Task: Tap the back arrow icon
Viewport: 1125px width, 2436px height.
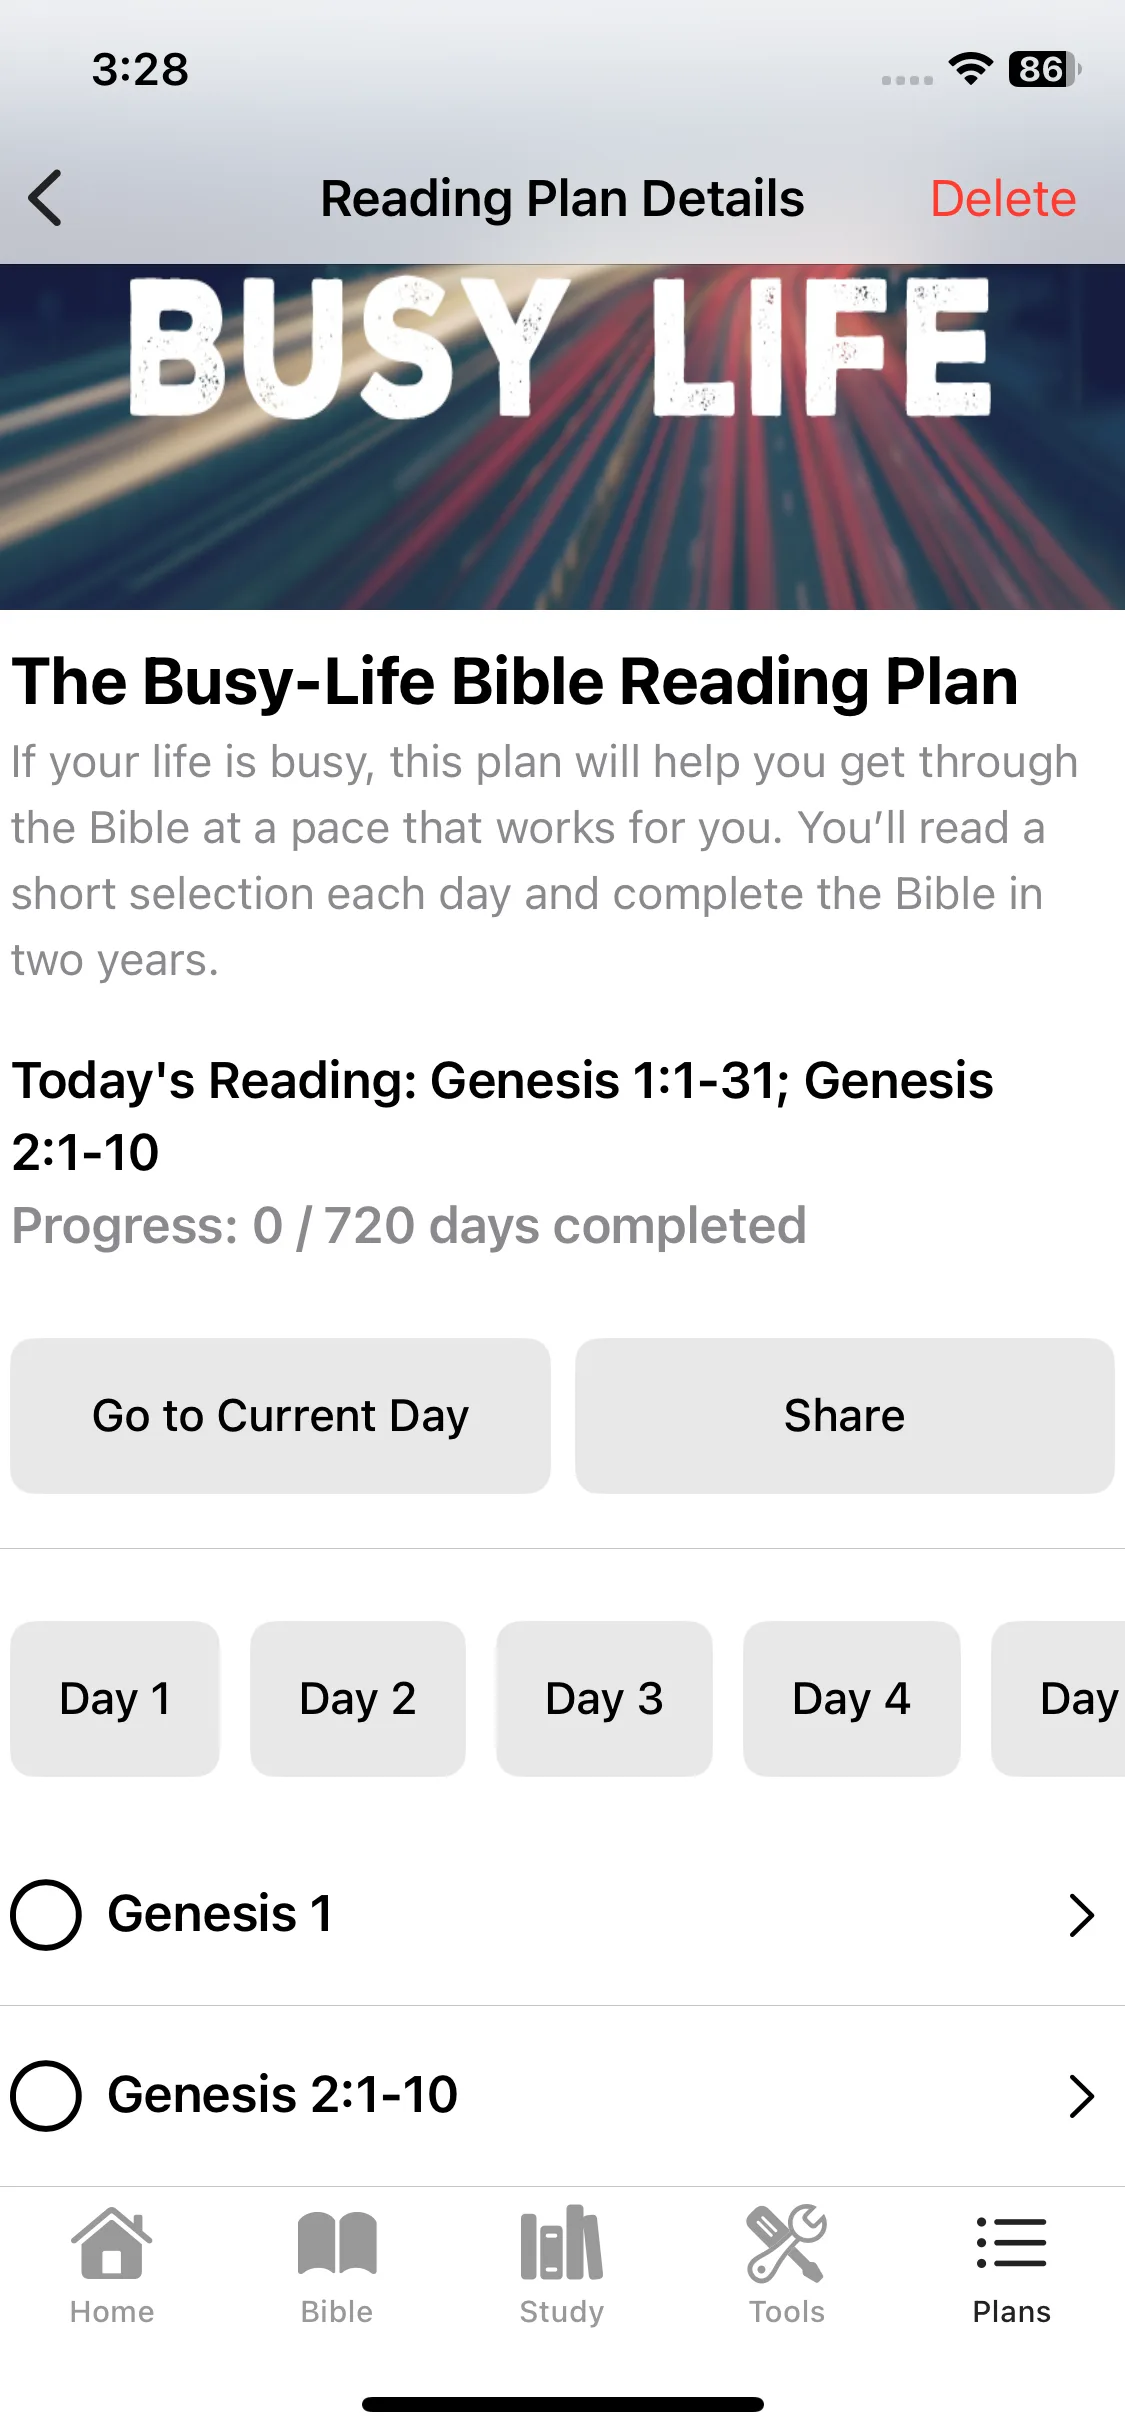Action: (45, 198)
